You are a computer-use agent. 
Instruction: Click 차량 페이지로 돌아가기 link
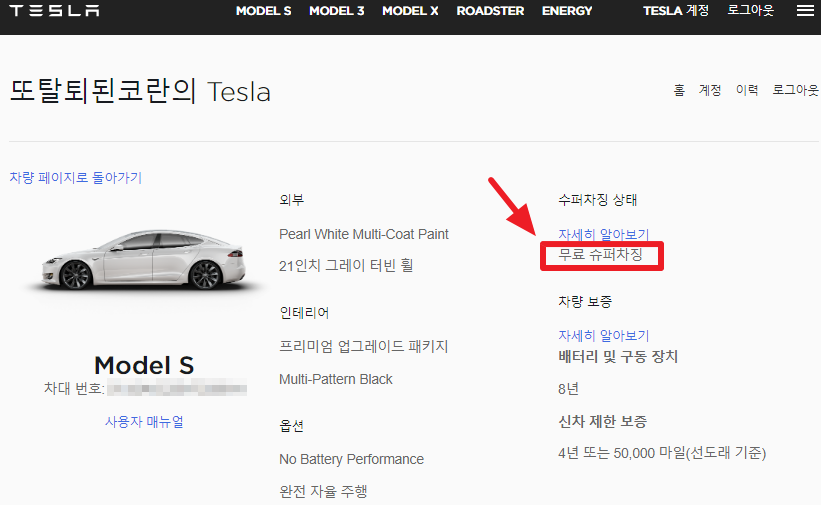(x=76, y=178)
